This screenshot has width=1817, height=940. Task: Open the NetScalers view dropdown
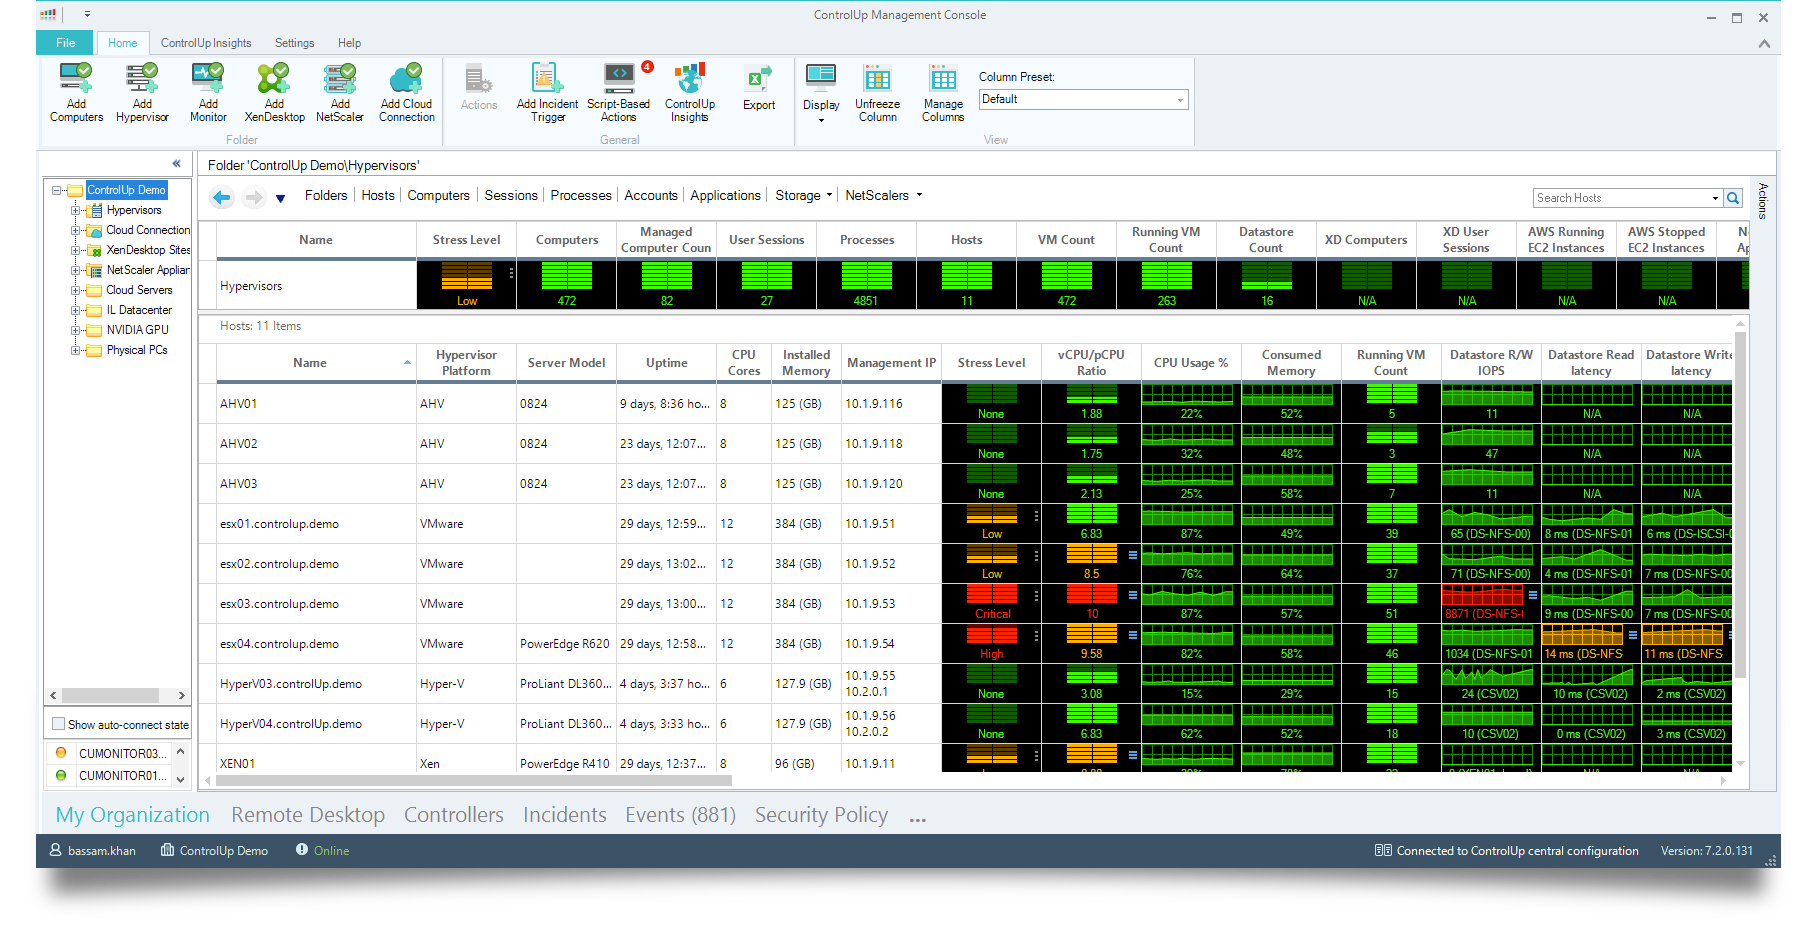coord(884,195)
